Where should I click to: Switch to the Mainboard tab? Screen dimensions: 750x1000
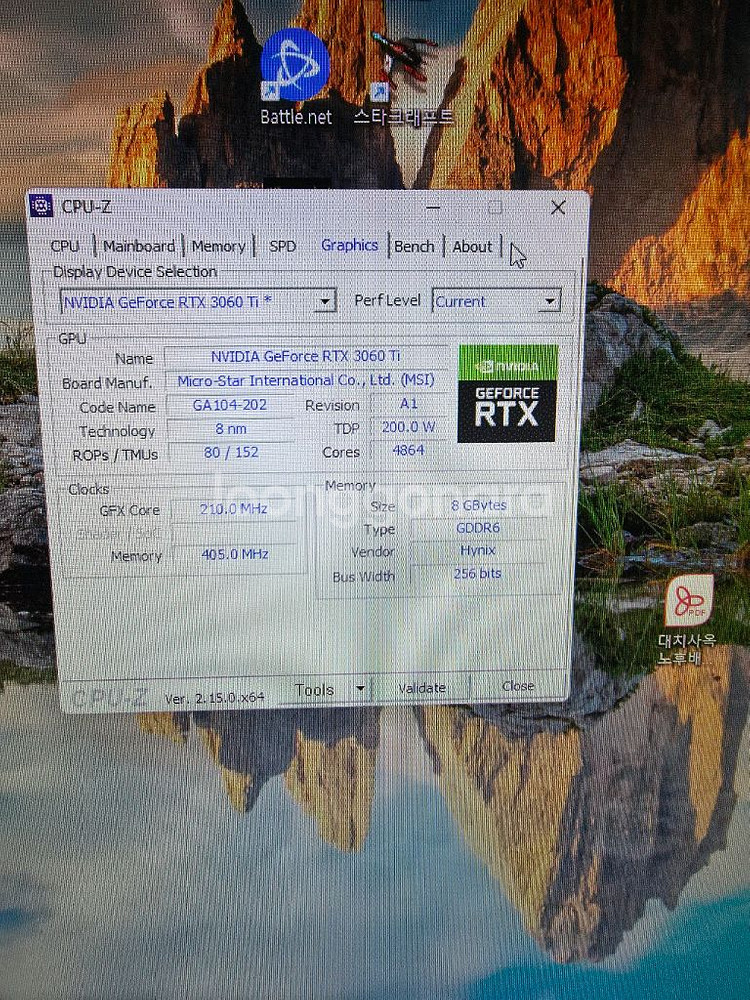coord(138,246)
